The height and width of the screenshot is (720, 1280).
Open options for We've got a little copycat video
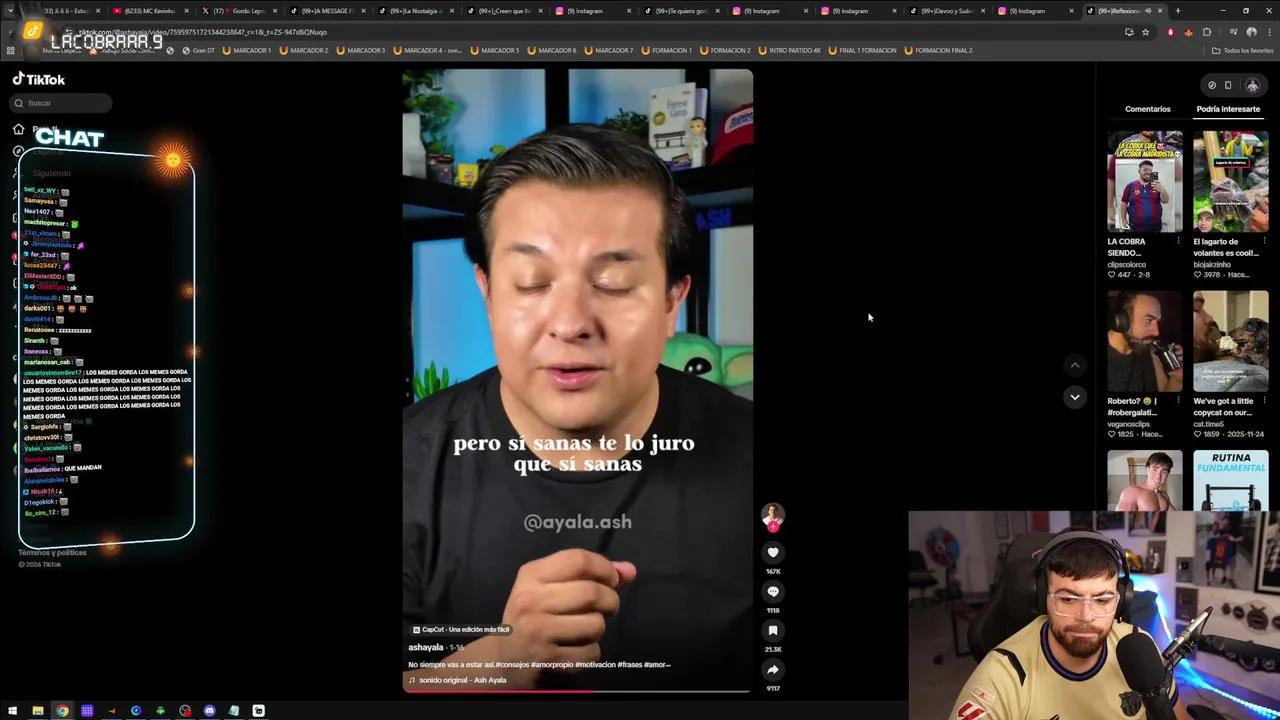tap(1263, 401)
